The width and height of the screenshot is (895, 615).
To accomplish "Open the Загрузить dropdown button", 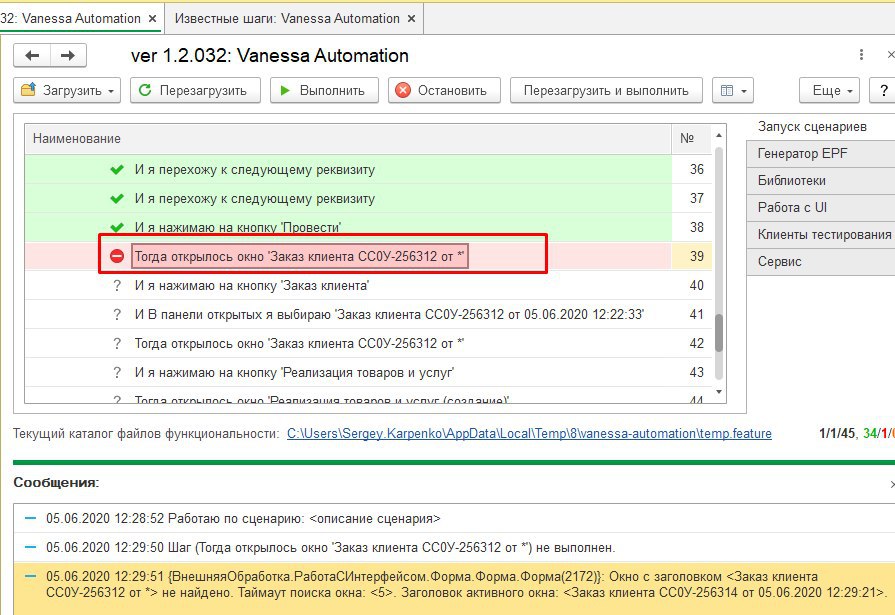I will tap(67, 90).
